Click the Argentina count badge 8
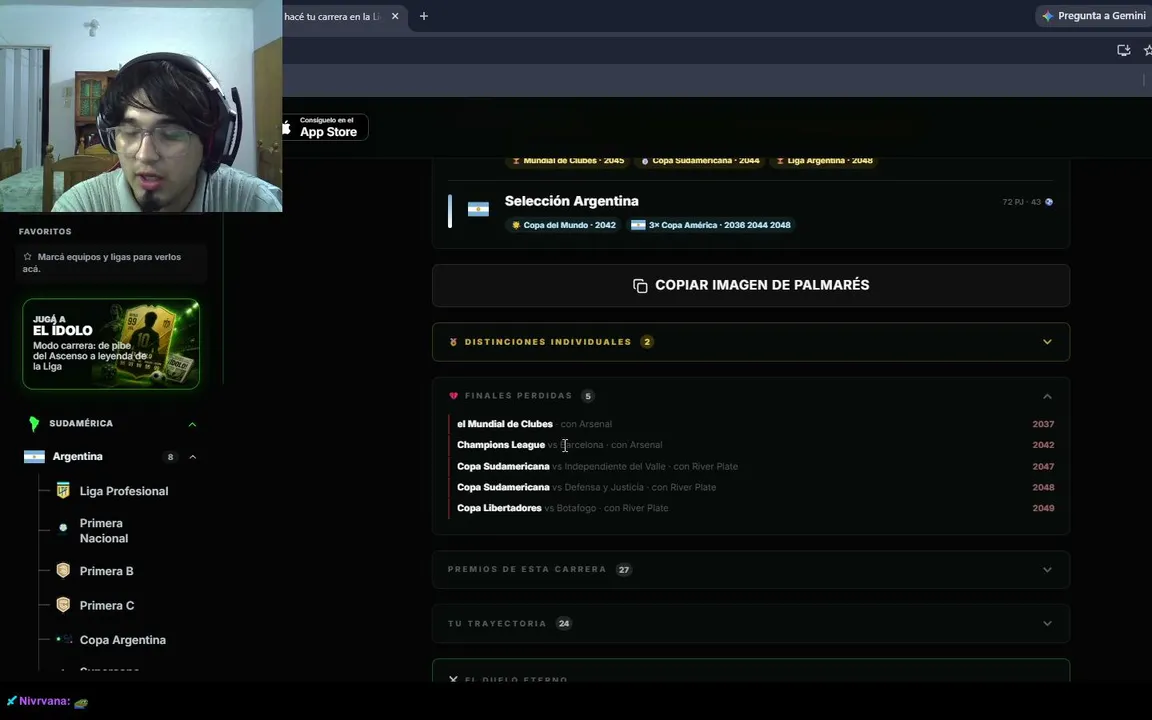 pyautogui.click(x=170, y=457)
